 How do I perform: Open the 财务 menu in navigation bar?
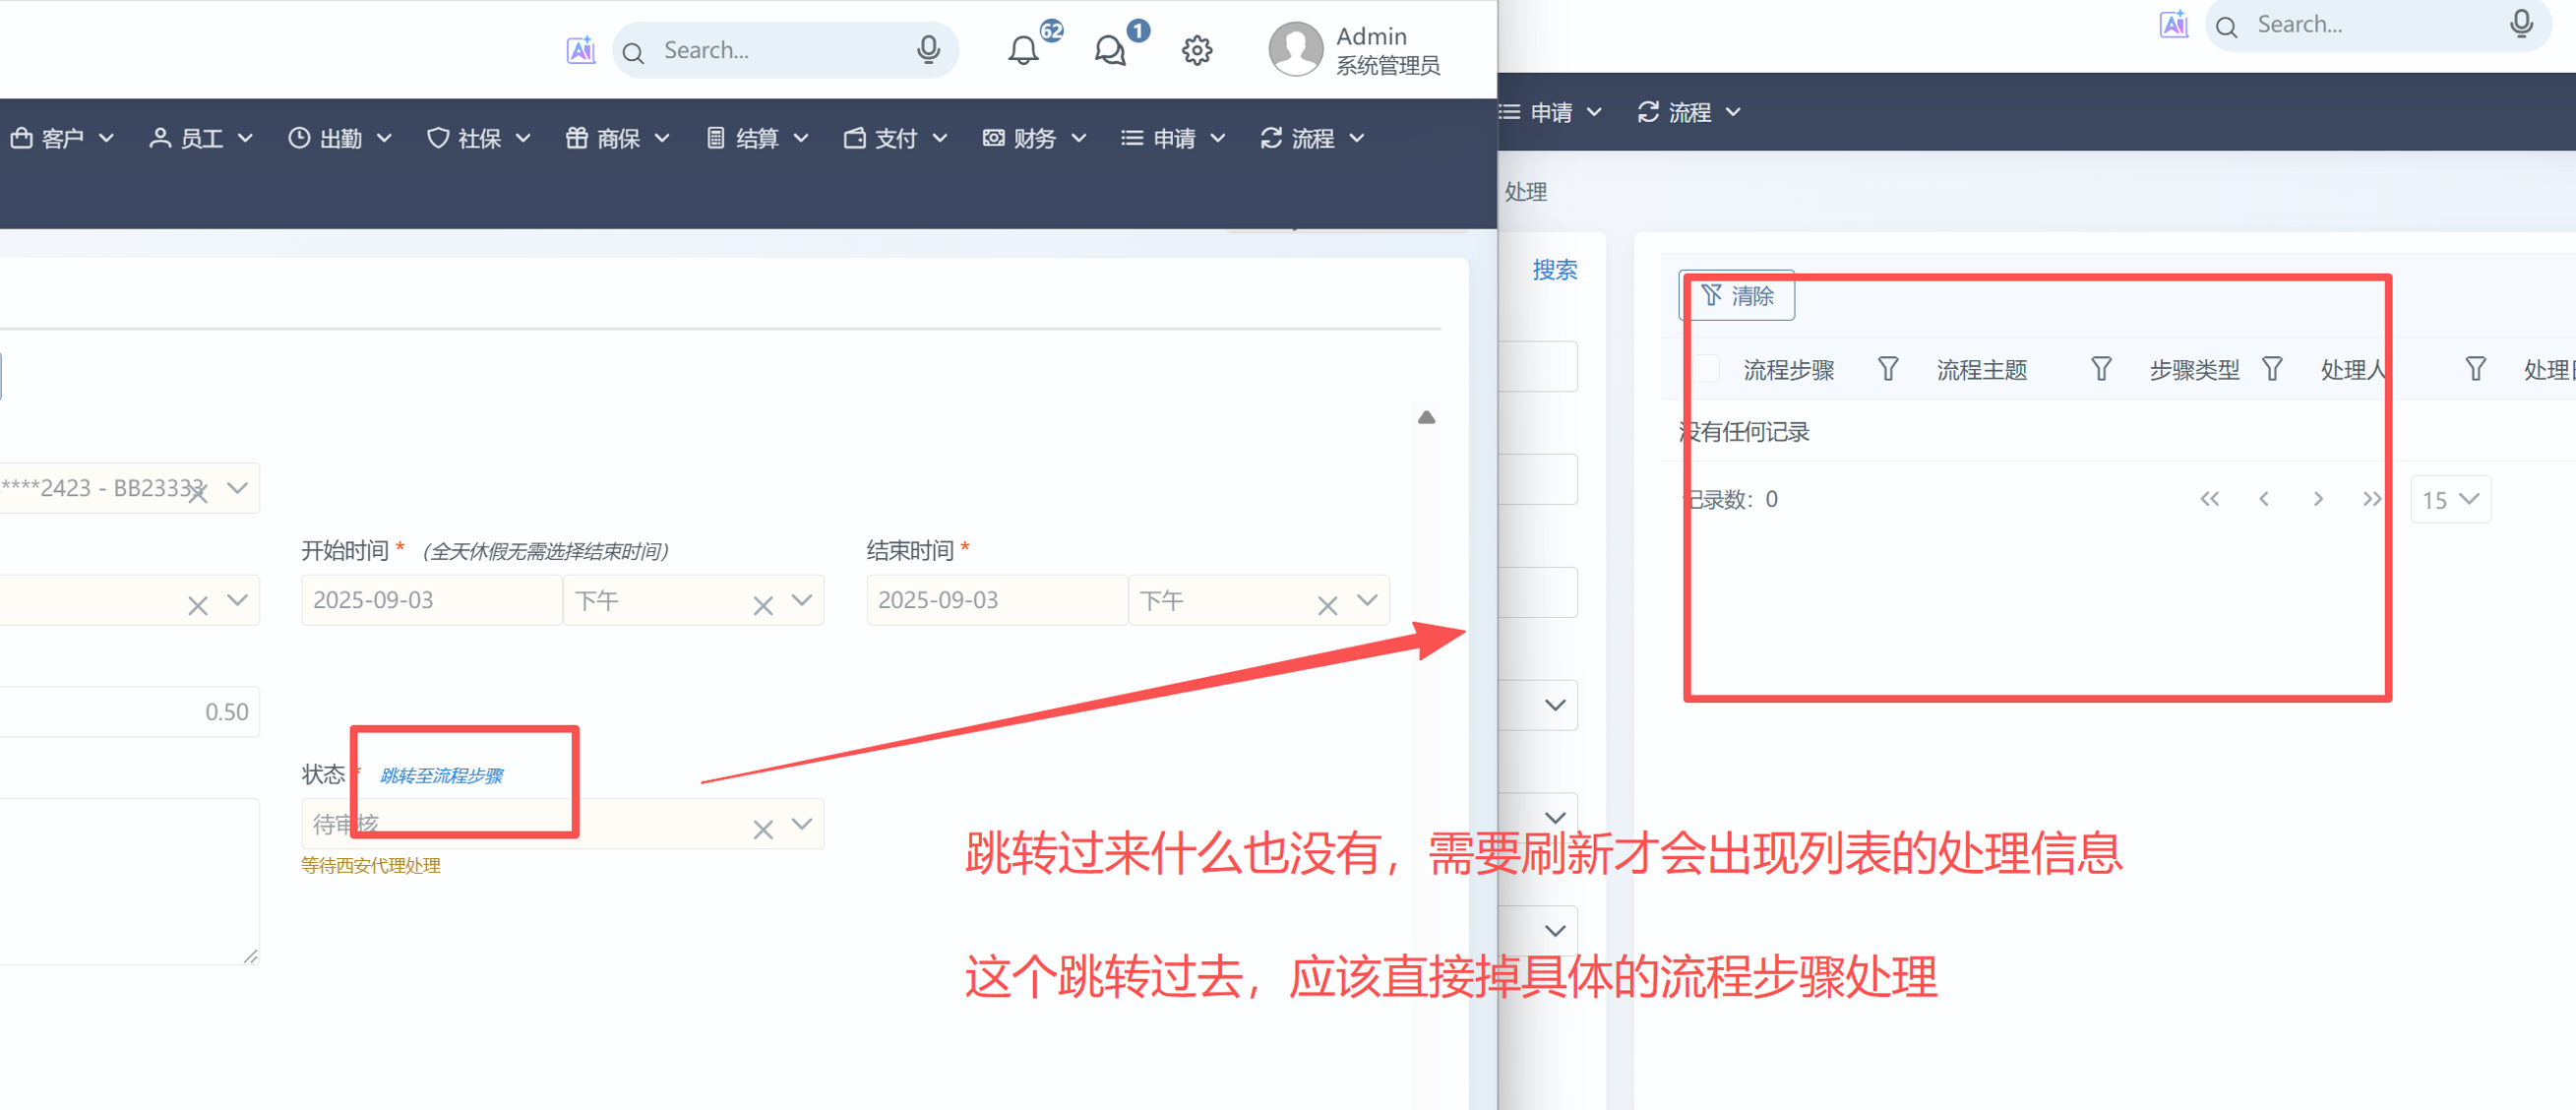tap(1034, 138)
